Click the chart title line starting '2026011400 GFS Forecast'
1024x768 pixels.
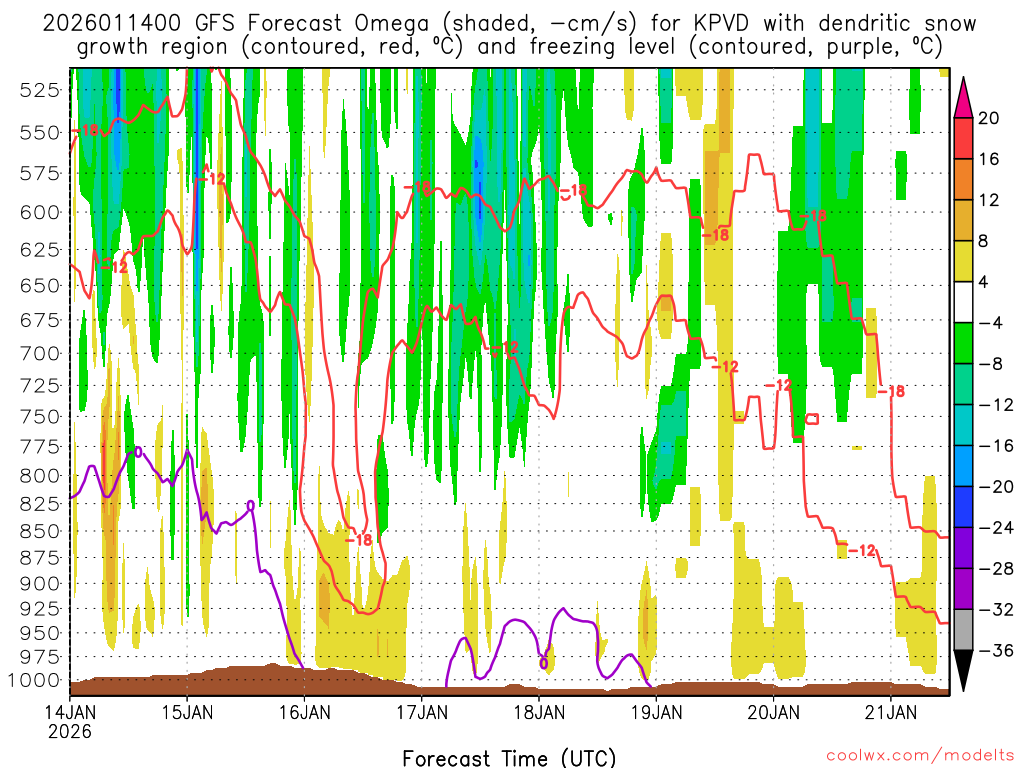click(509, 24)
